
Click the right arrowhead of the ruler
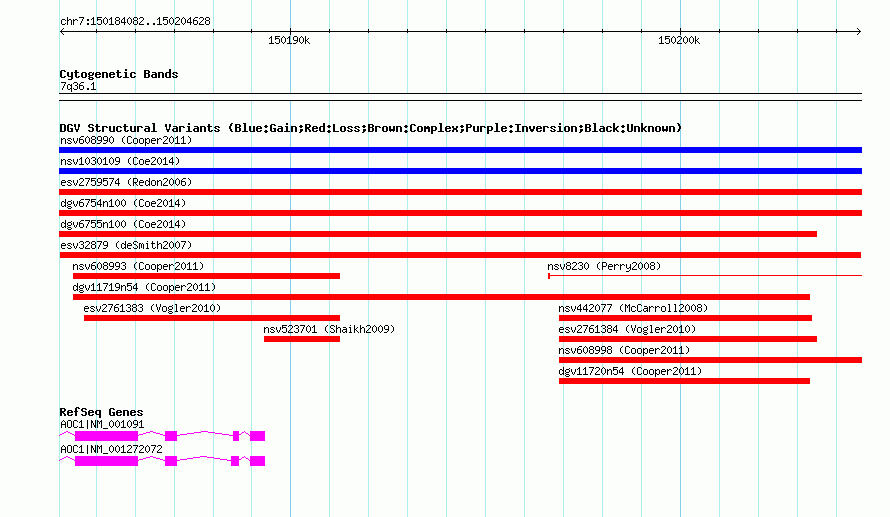pyautogui.click(x=859, y=32)
